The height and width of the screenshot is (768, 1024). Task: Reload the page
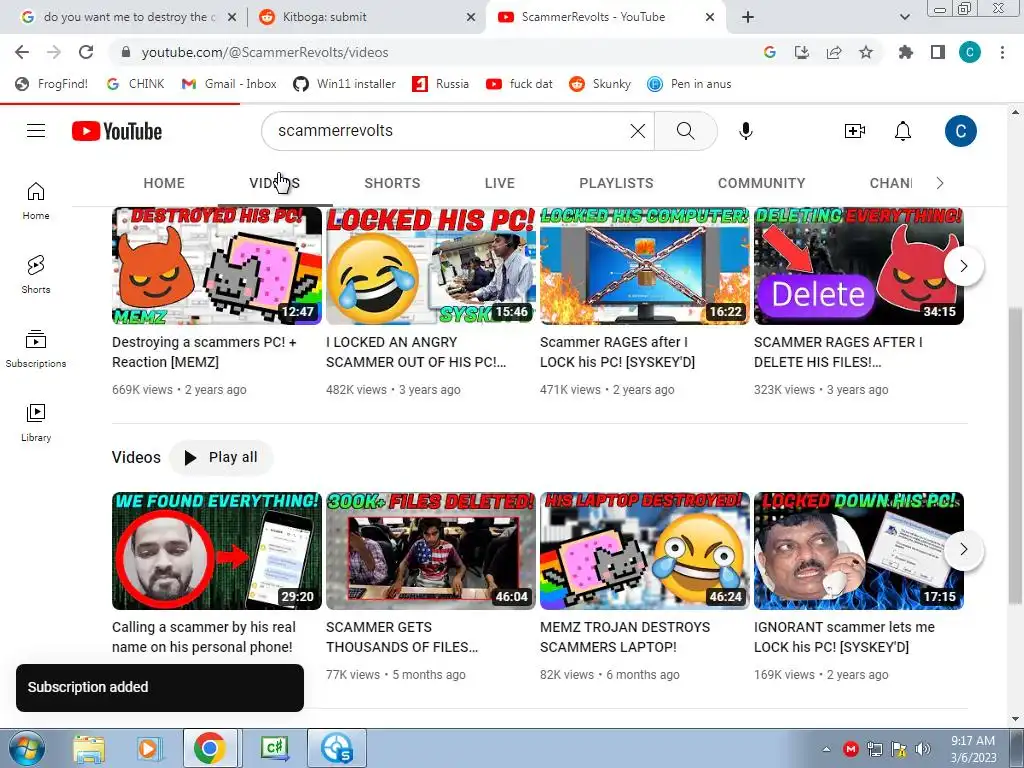[86, 52]
